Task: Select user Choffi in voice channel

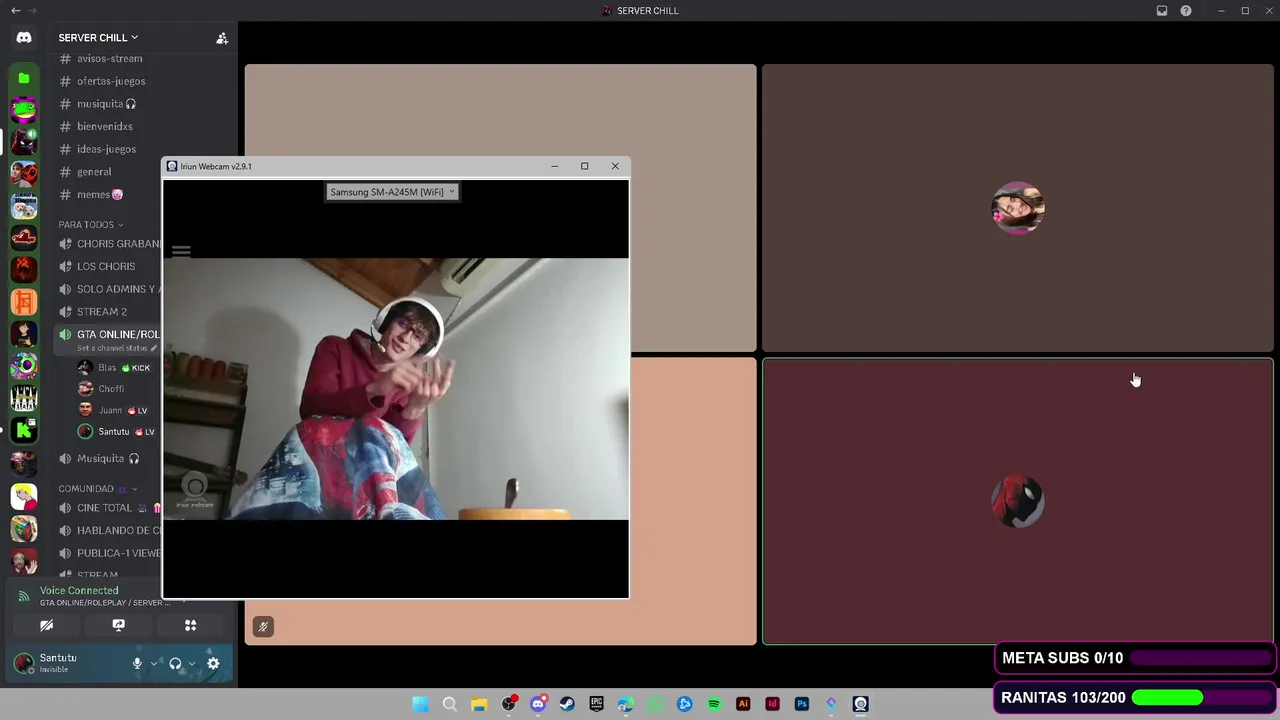Action: (x=110, y=389)
